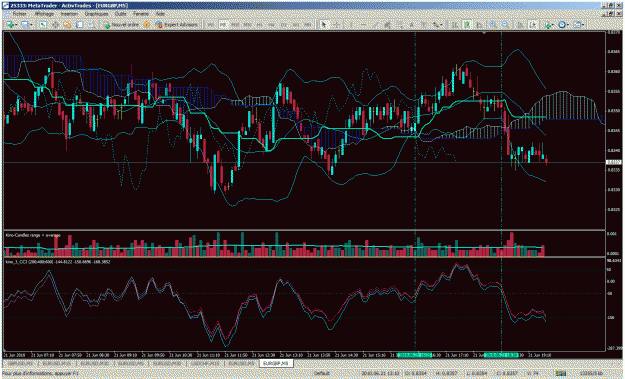625x379 pixels.
Task: Click the status bar help hint text
Action: point(41,374)
